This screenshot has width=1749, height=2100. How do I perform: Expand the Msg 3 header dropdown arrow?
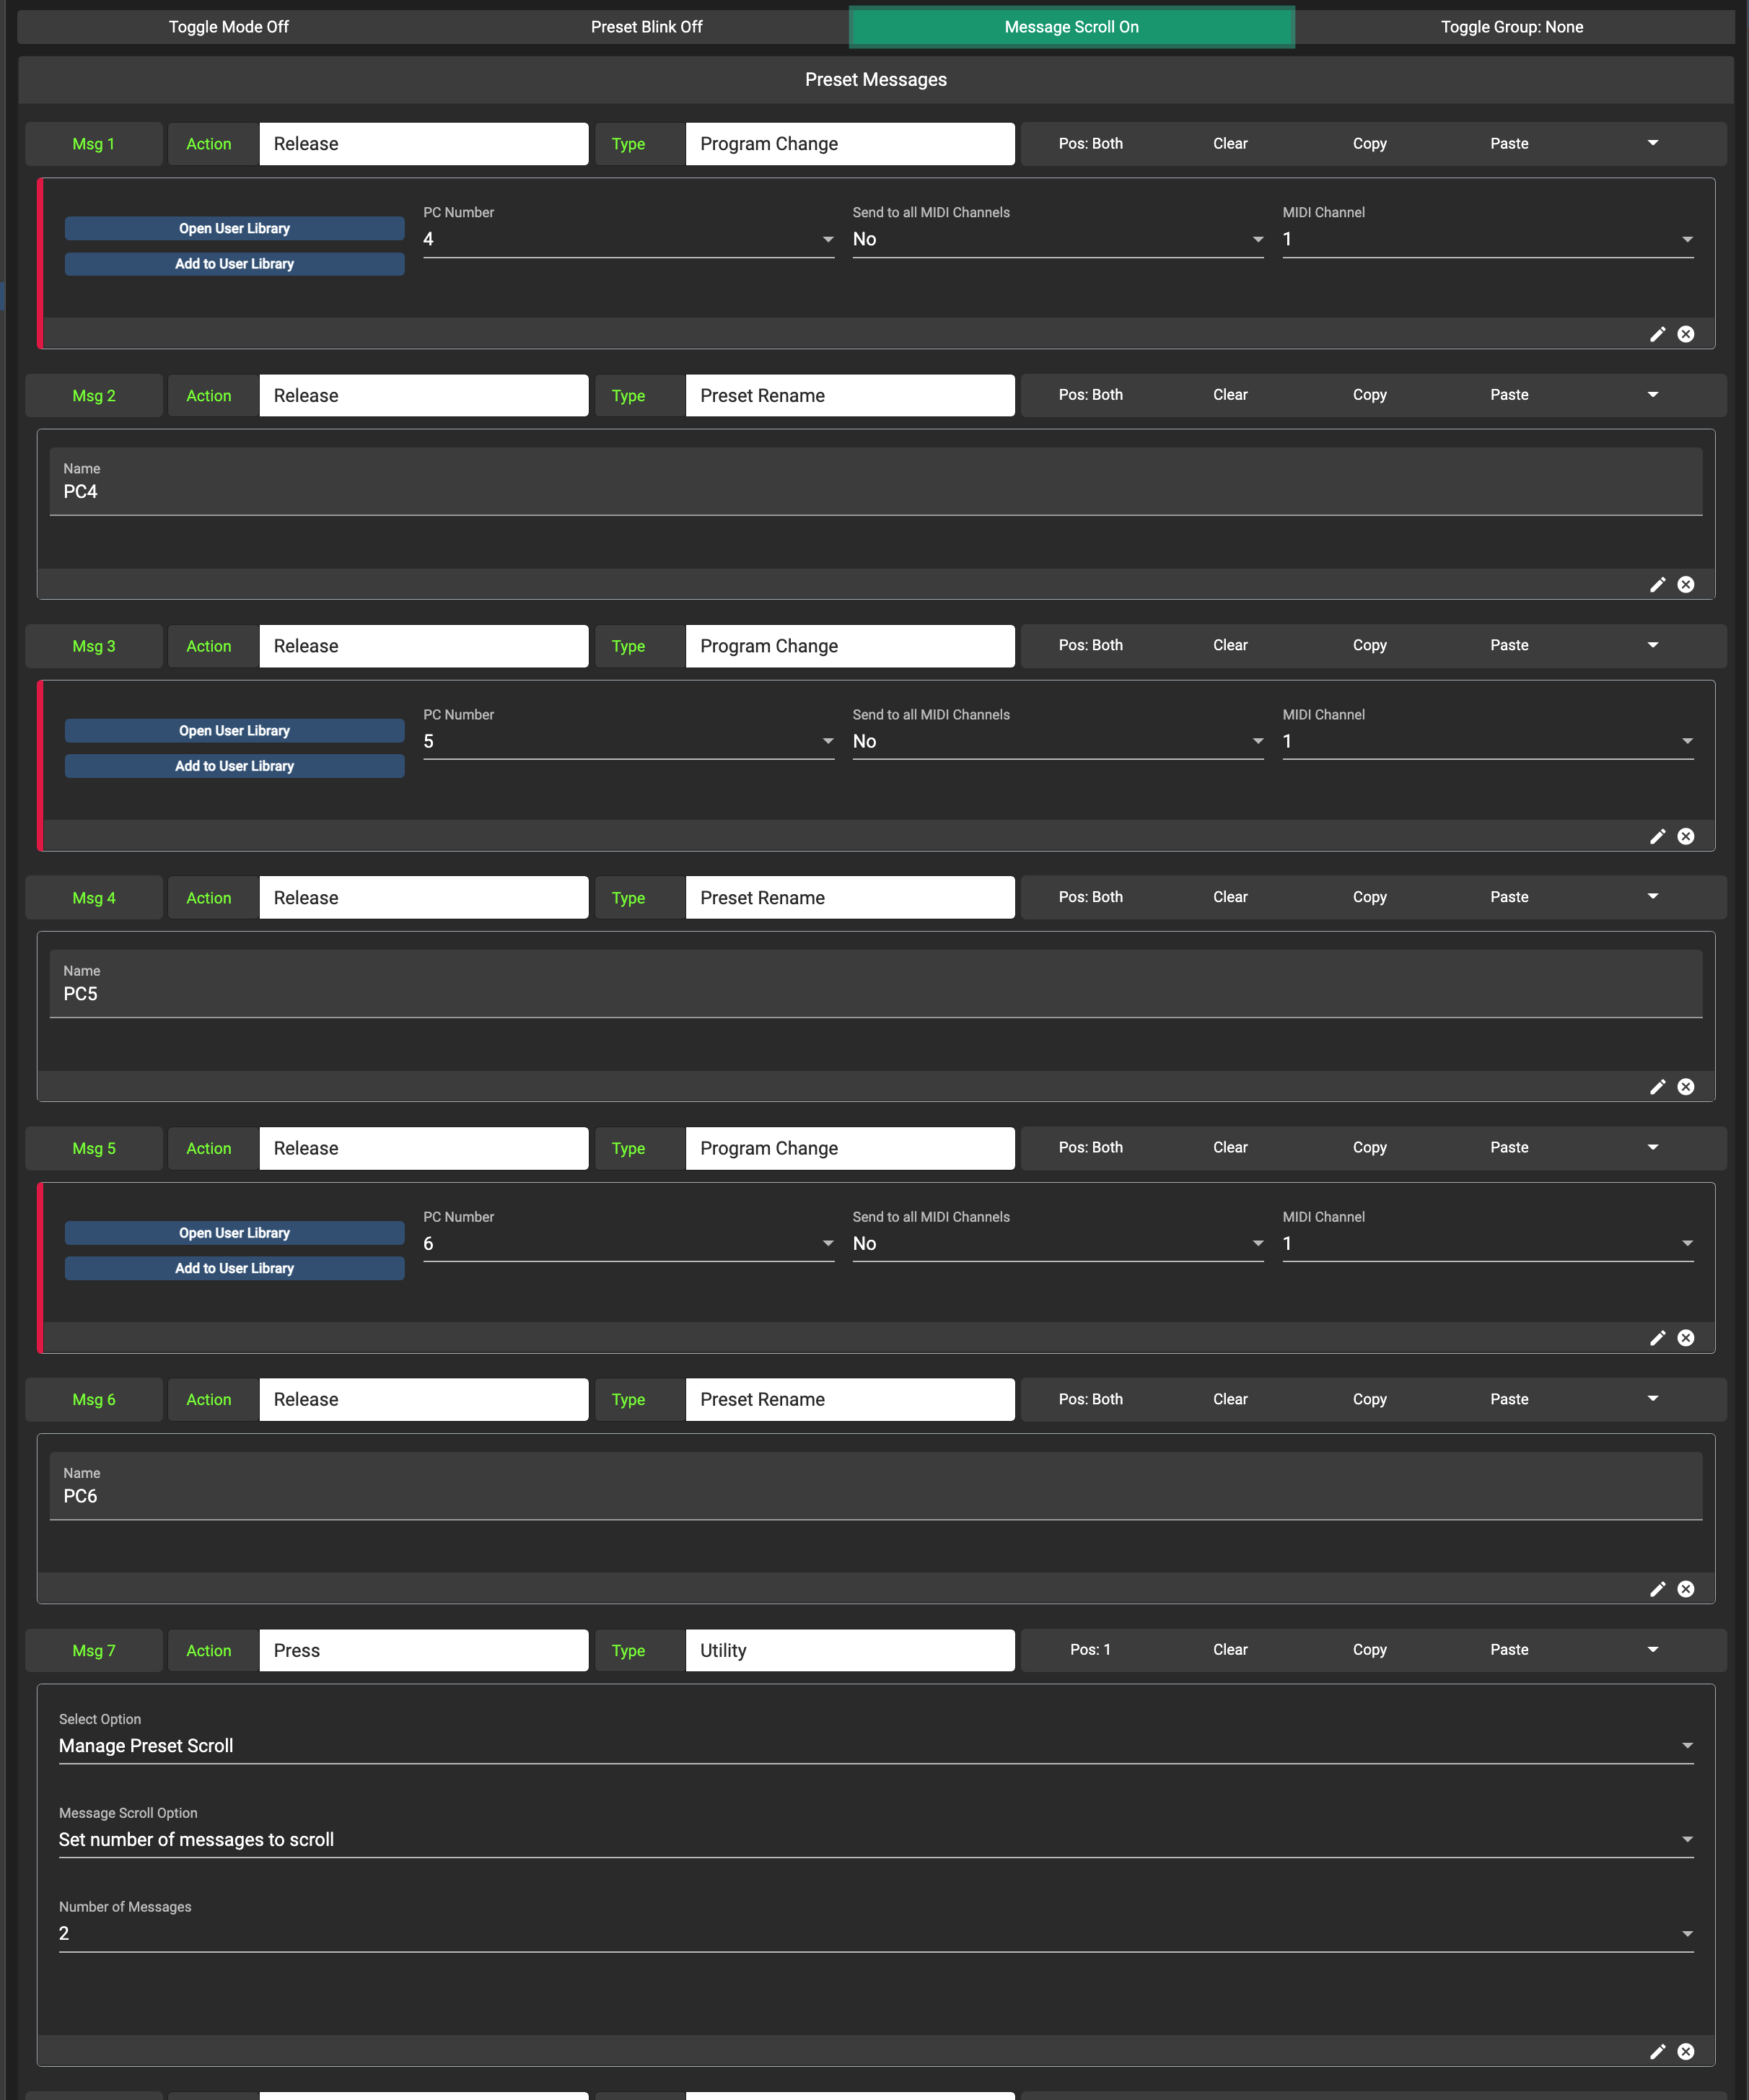tap(1653, 645)
